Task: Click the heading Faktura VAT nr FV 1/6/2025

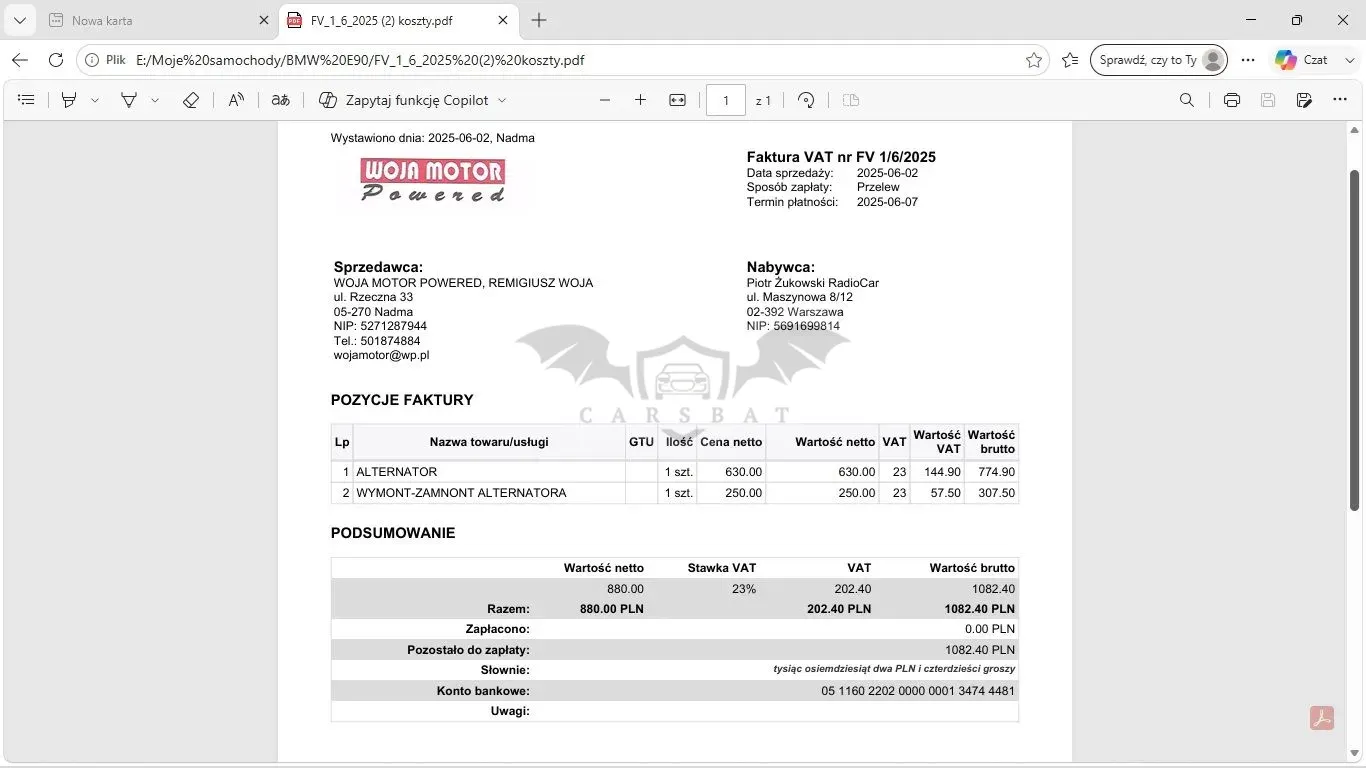Action: (841, 157)
